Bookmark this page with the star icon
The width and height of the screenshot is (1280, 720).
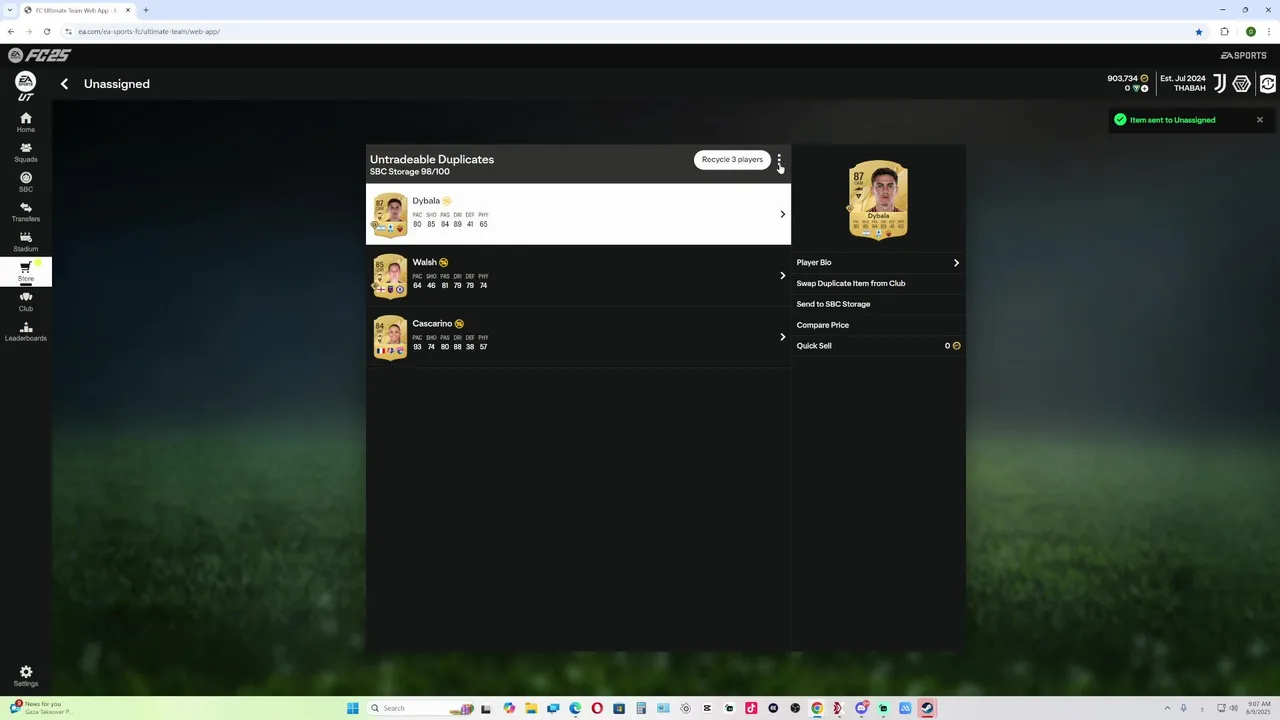tap(1198, 31)
